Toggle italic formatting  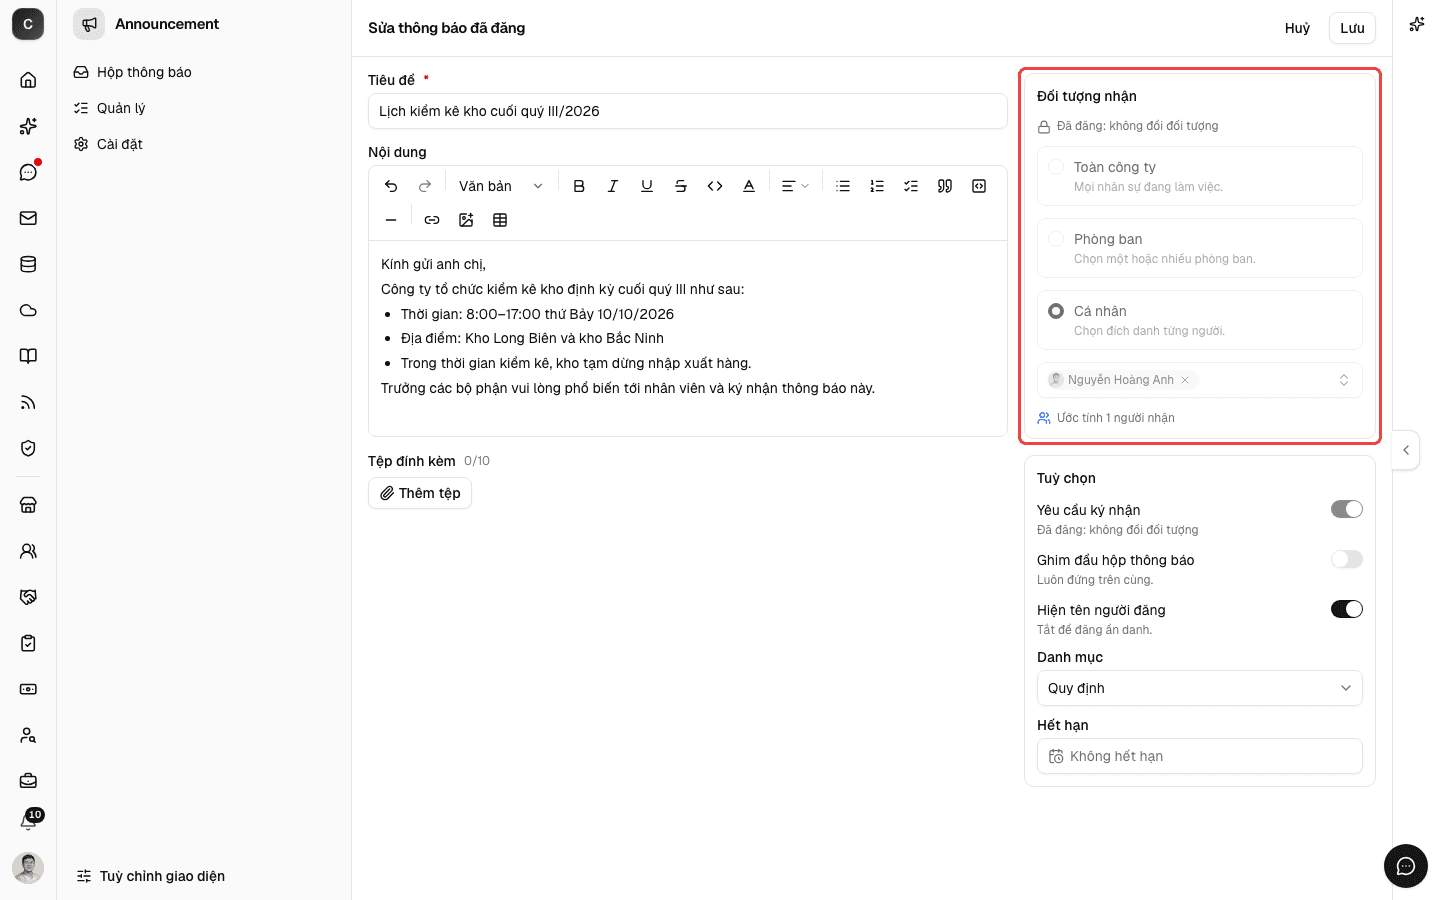pos(613,186)
